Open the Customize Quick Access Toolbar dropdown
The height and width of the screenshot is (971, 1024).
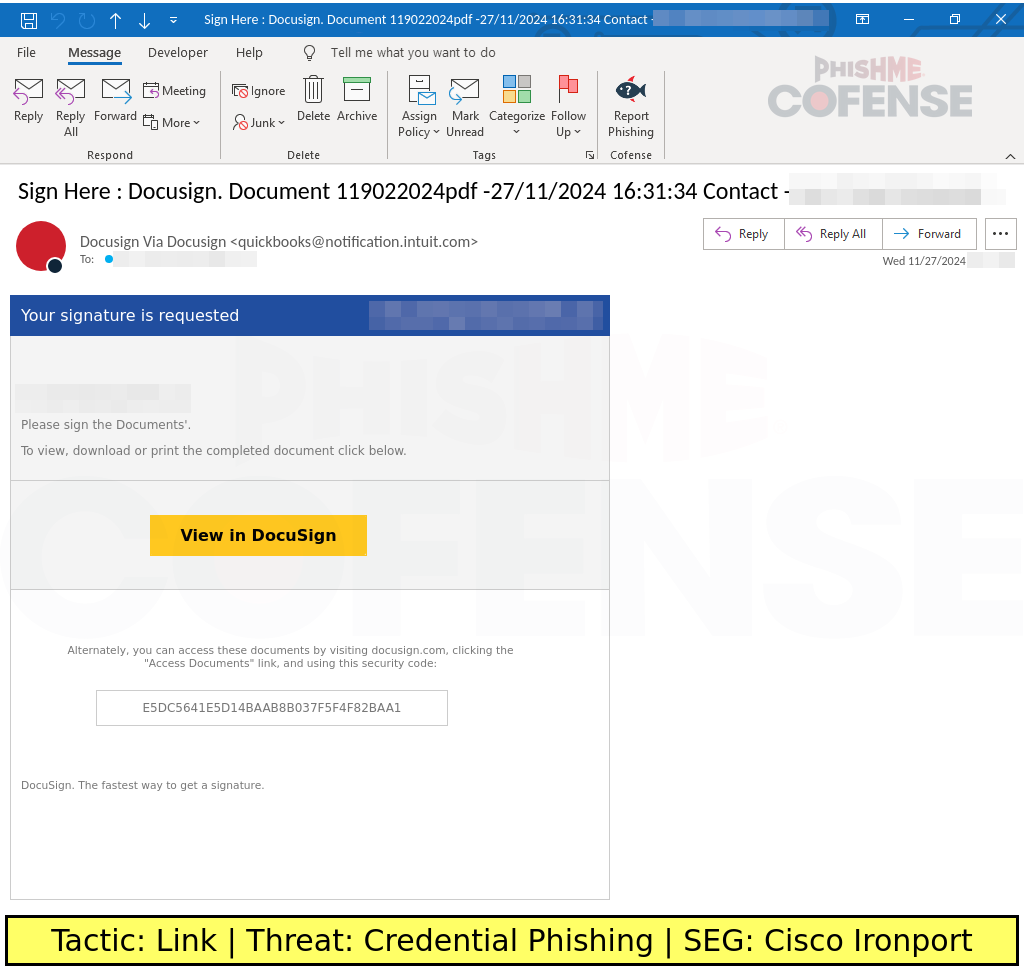[173, 20]
